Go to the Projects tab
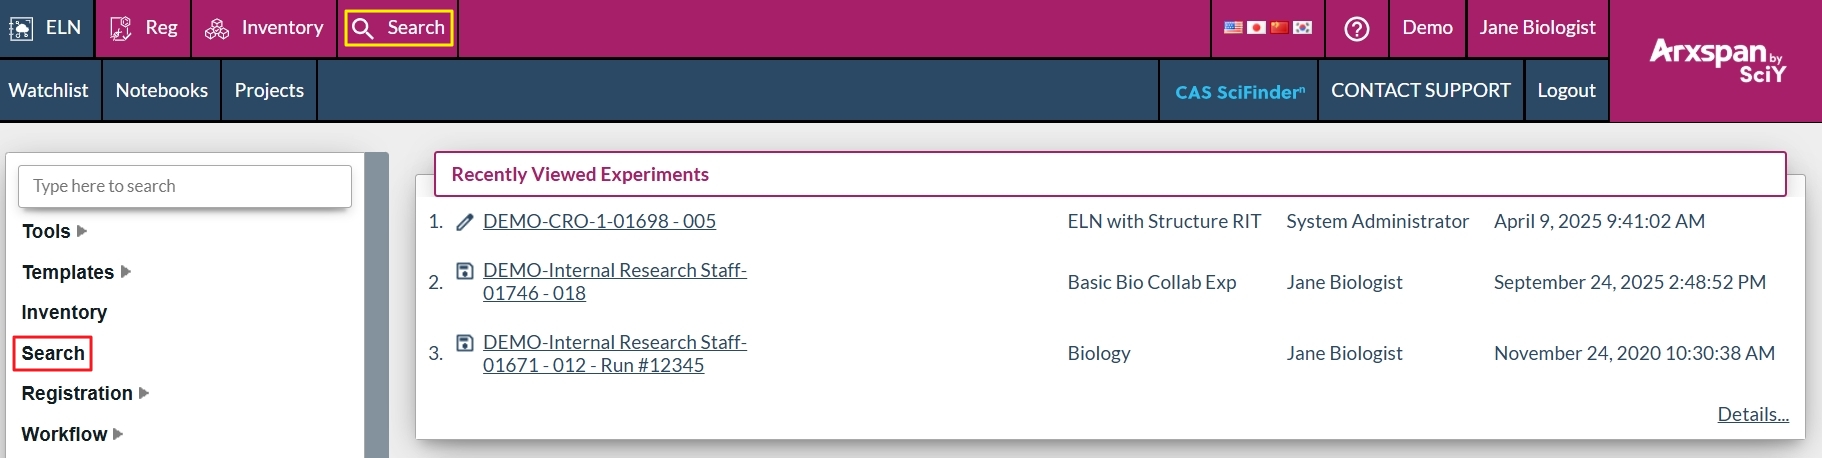 pyautogui.click(x=269, y=90)
